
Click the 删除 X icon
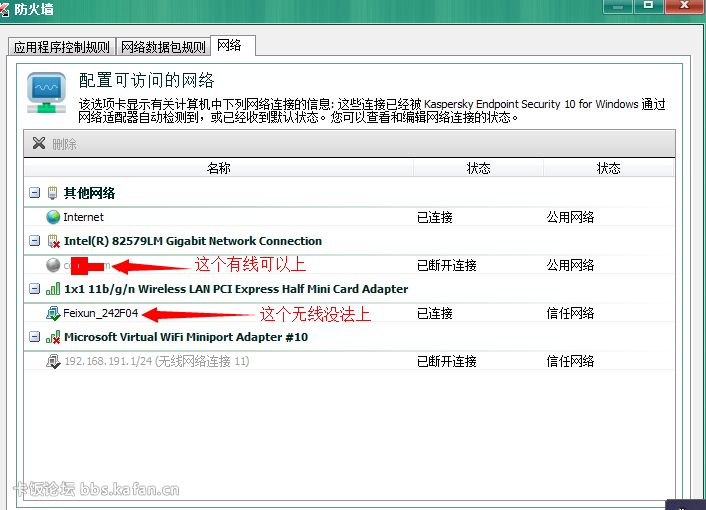pyautogui.click(x=39, y=143)
